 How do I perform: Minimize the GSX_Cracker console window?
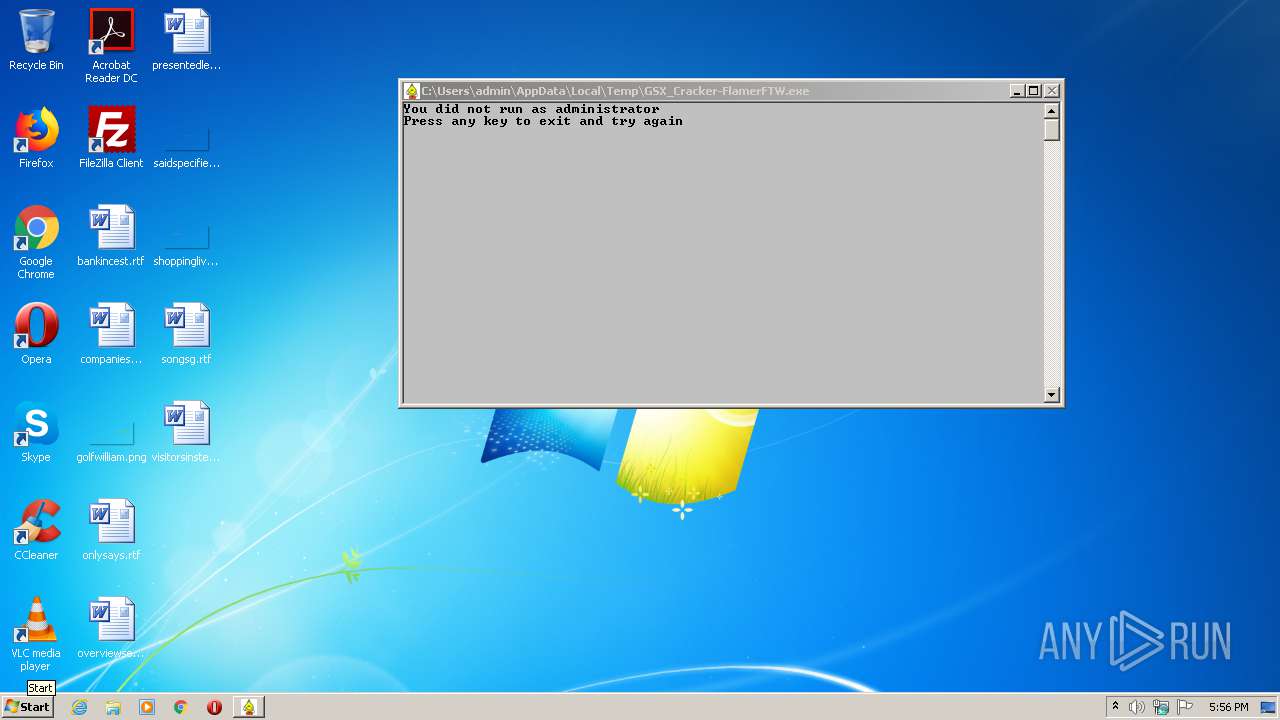click(1017, 91)
